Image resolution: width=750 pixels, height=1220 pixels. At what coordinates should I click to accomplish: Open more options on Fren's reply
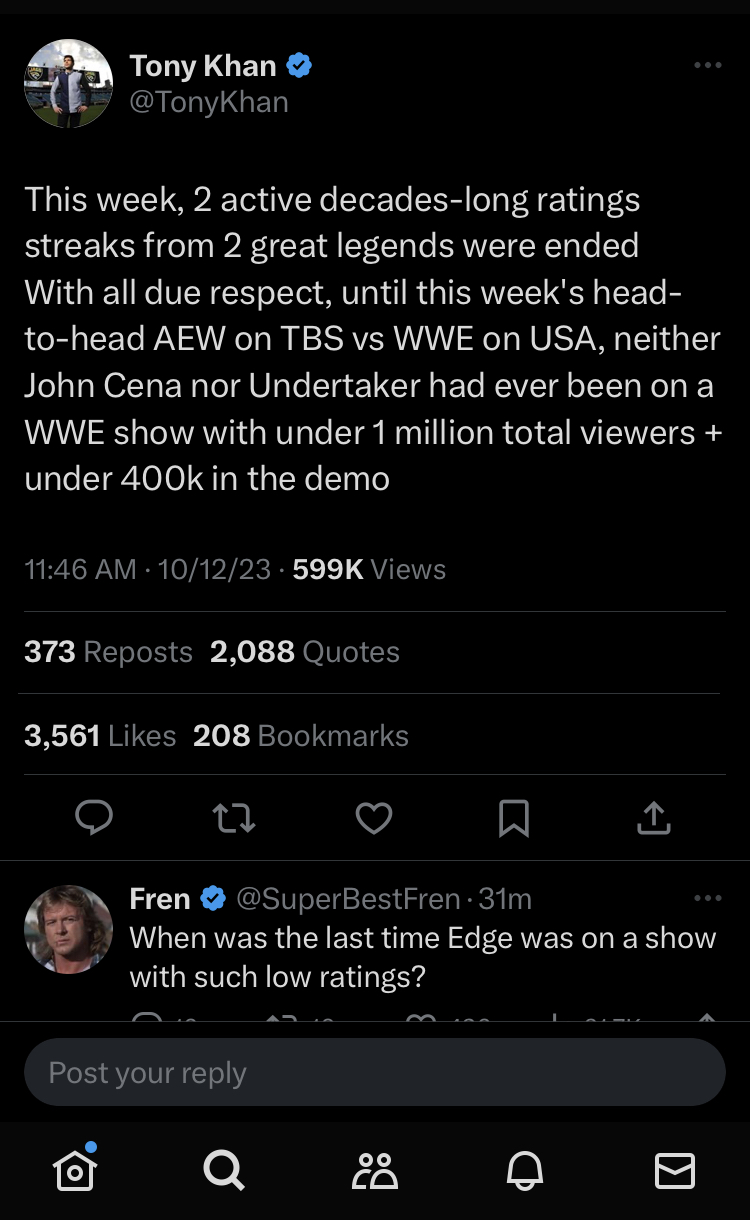tap(707, 898)
